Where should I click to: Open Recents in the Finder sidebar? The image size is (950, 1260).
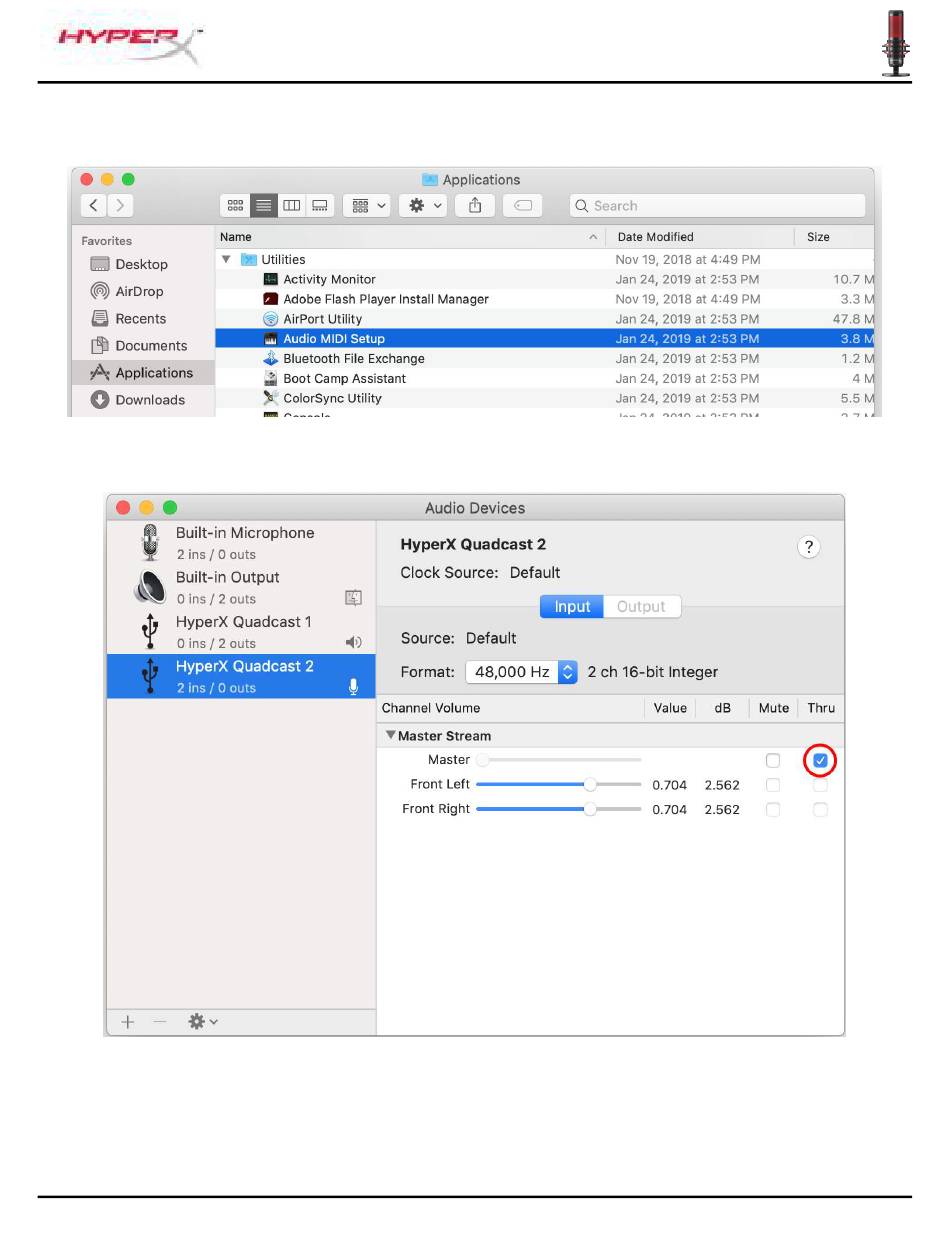[141, 318]
